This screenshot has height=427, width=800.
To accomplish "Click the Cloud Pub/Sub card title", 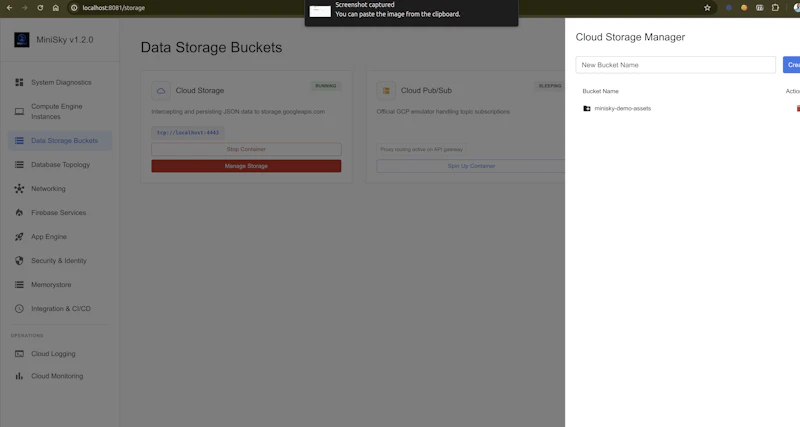I will (x=426, y=90).
